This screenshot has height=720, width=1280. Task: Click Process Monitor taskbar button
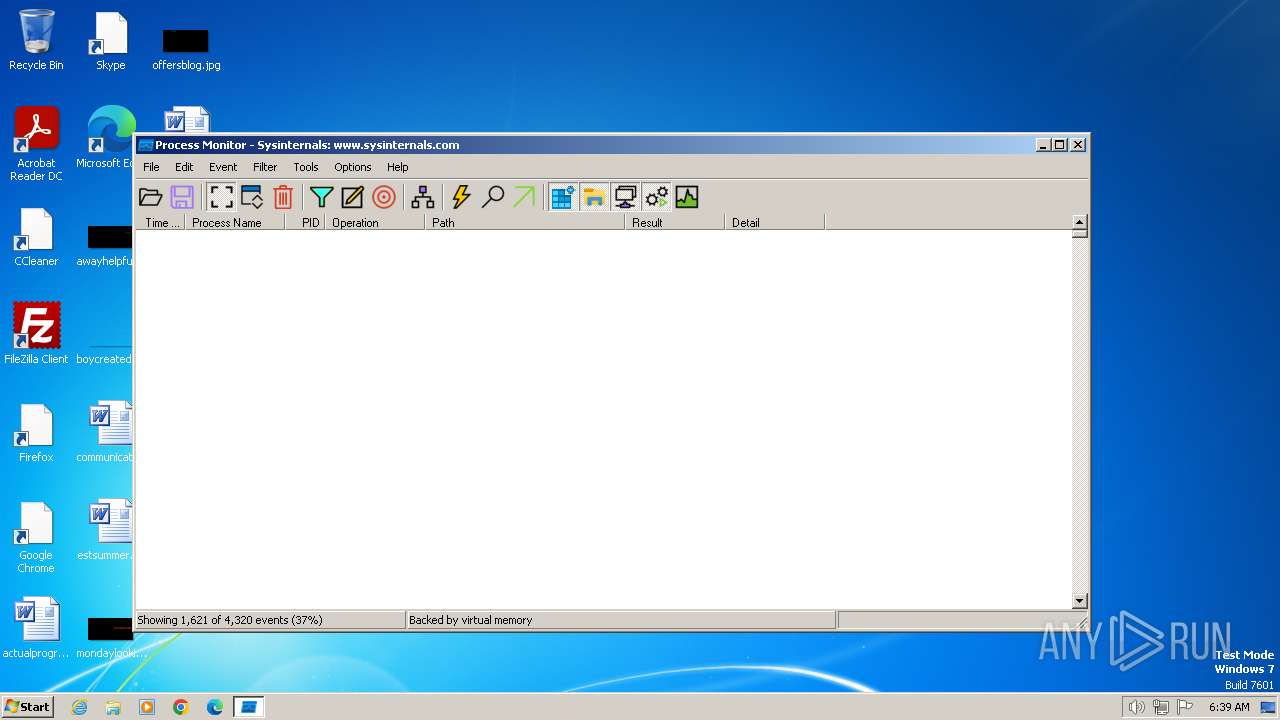click(x=249, y=707)
